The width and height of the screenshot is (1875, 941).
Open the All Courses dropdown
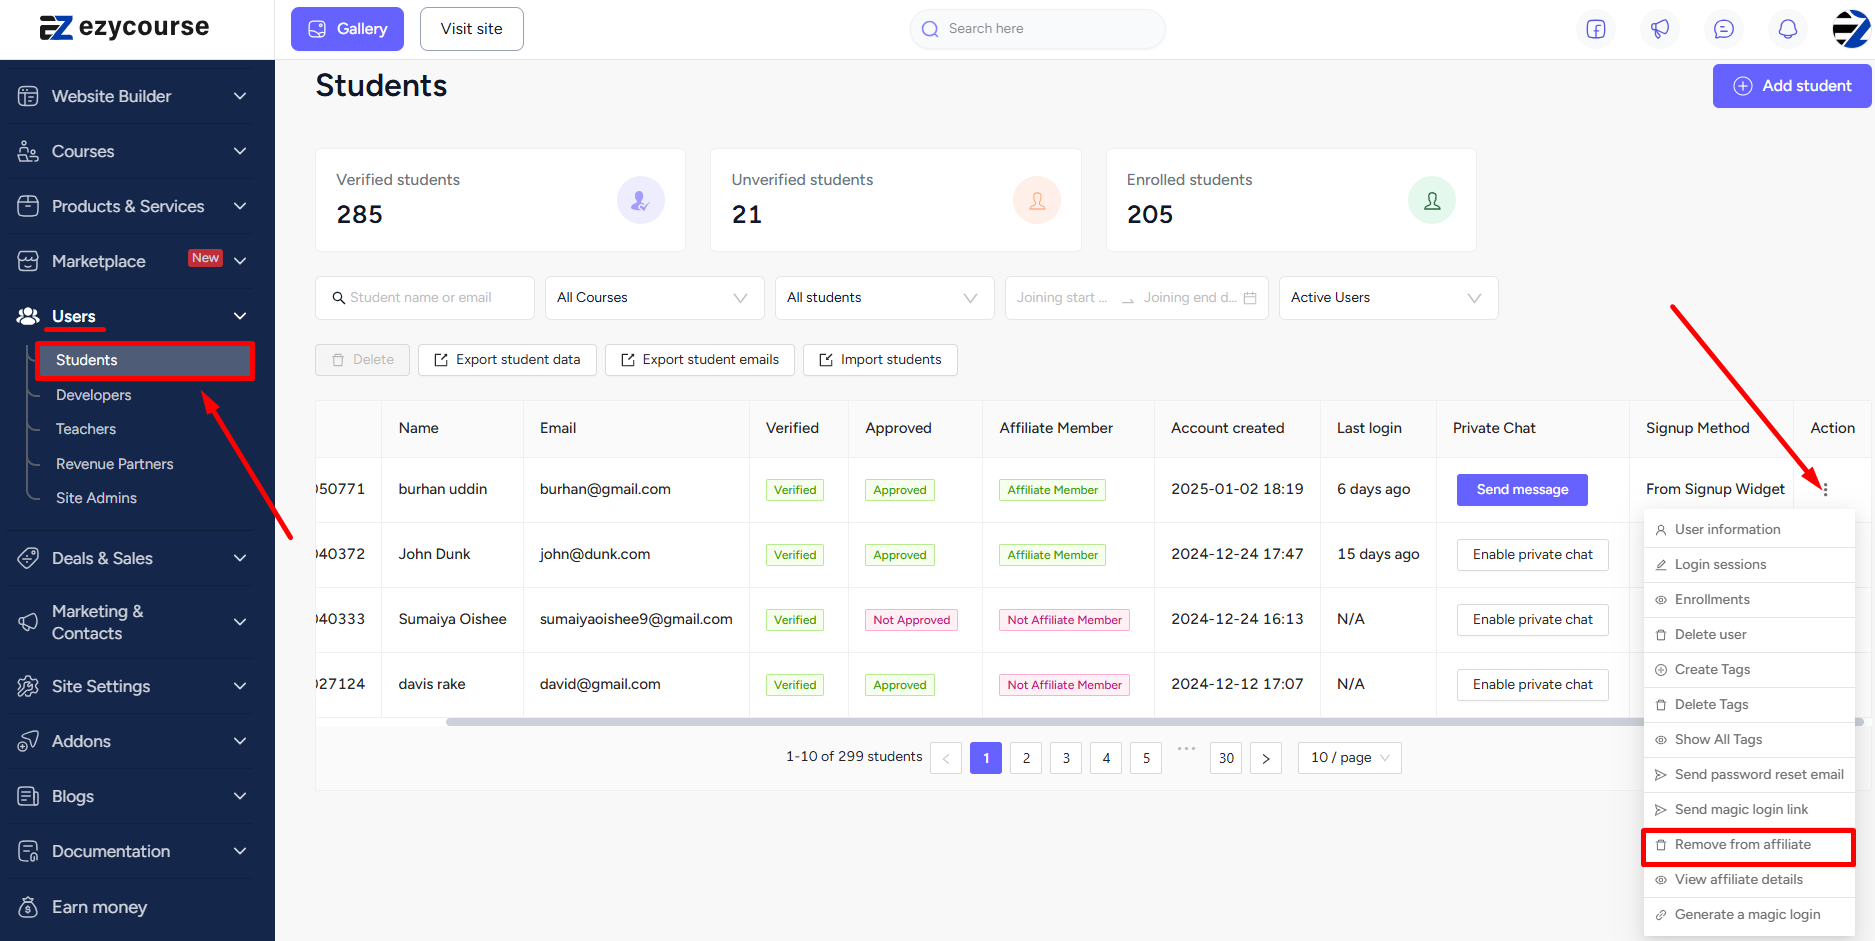pos(654,298)
